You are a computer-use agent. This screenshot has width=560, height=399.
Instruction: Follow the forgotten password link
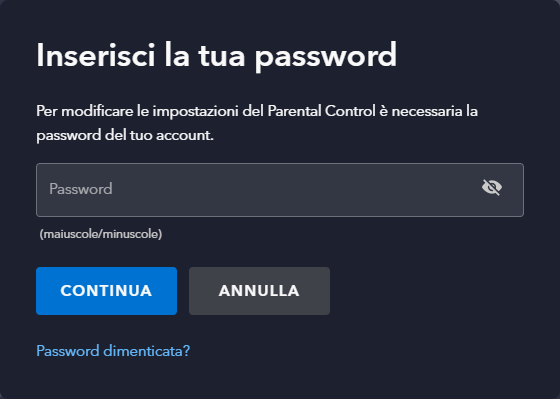click(113, 351)
